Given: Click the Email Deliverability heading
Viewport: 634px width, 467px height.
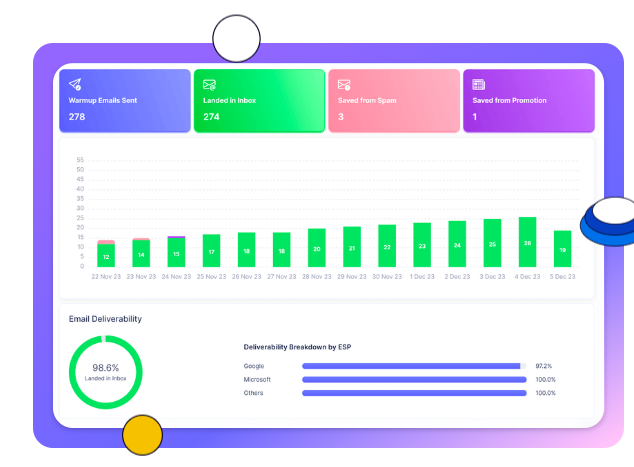Looking at the screenshot, I should 105,319.
